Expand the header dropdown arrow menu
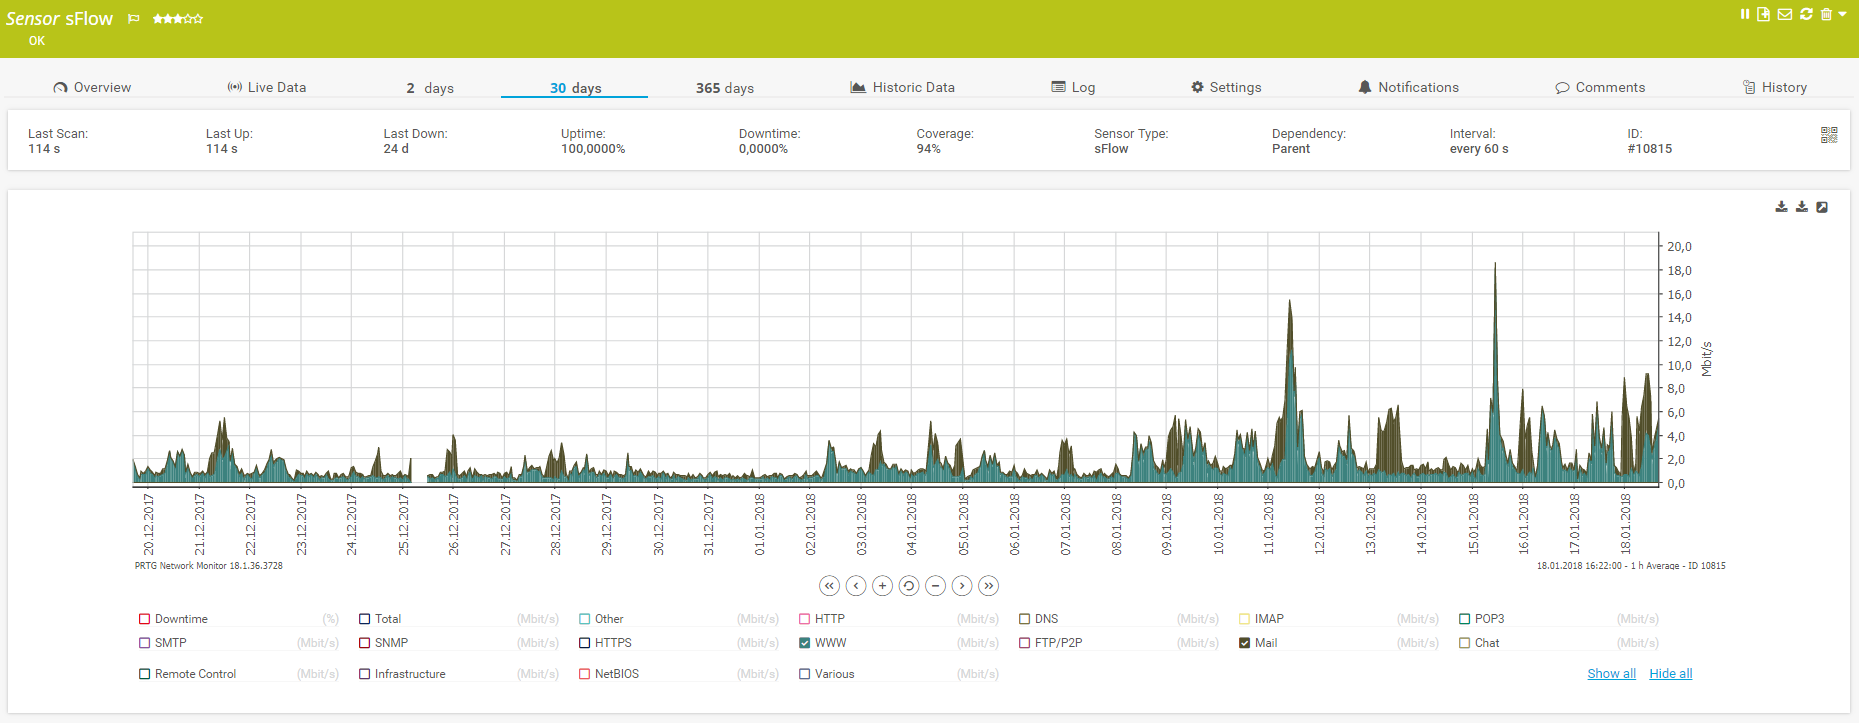Image resolution: width=1859 pixels, height=723 pixels. click(1843, 14)
